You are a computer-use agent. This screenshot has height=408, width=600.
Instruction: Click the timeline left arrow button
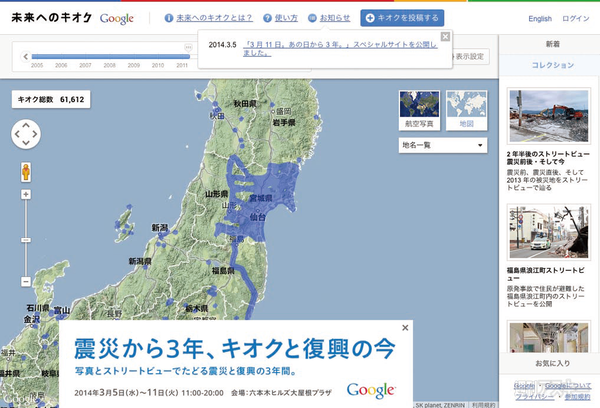click(26, 57)
